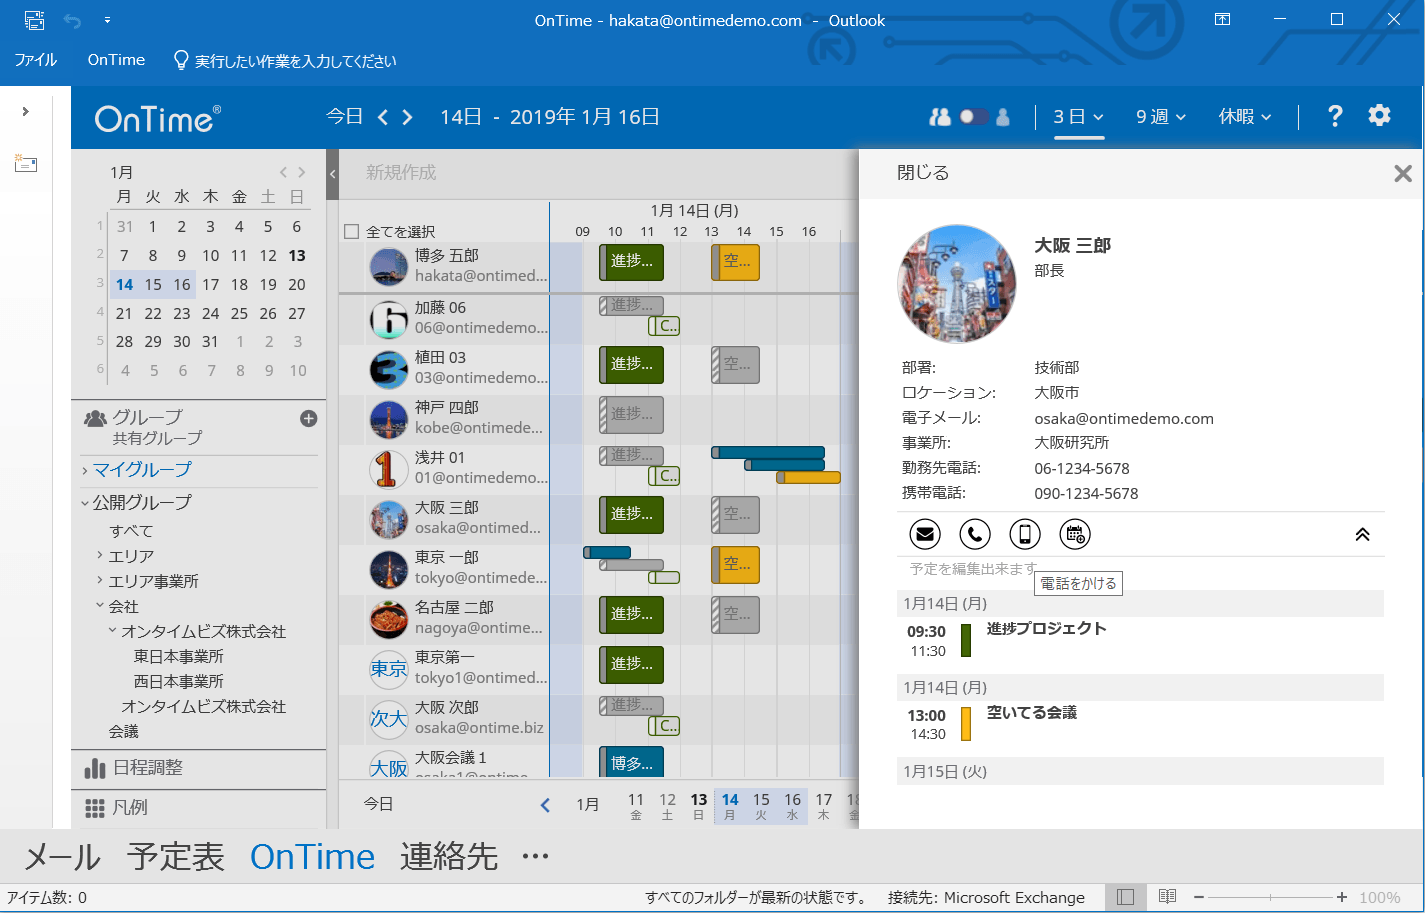
Task: Click the 今日 button in header
Action: (344, 117)
